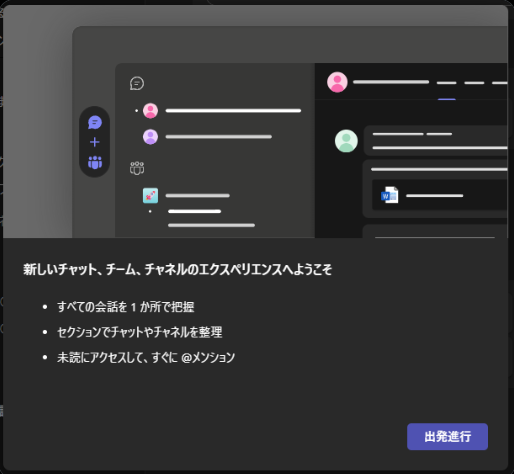This screenshot has height=474, width=514.
Task: Select the purple avatar in chat list
Action: tap(150, 137)
